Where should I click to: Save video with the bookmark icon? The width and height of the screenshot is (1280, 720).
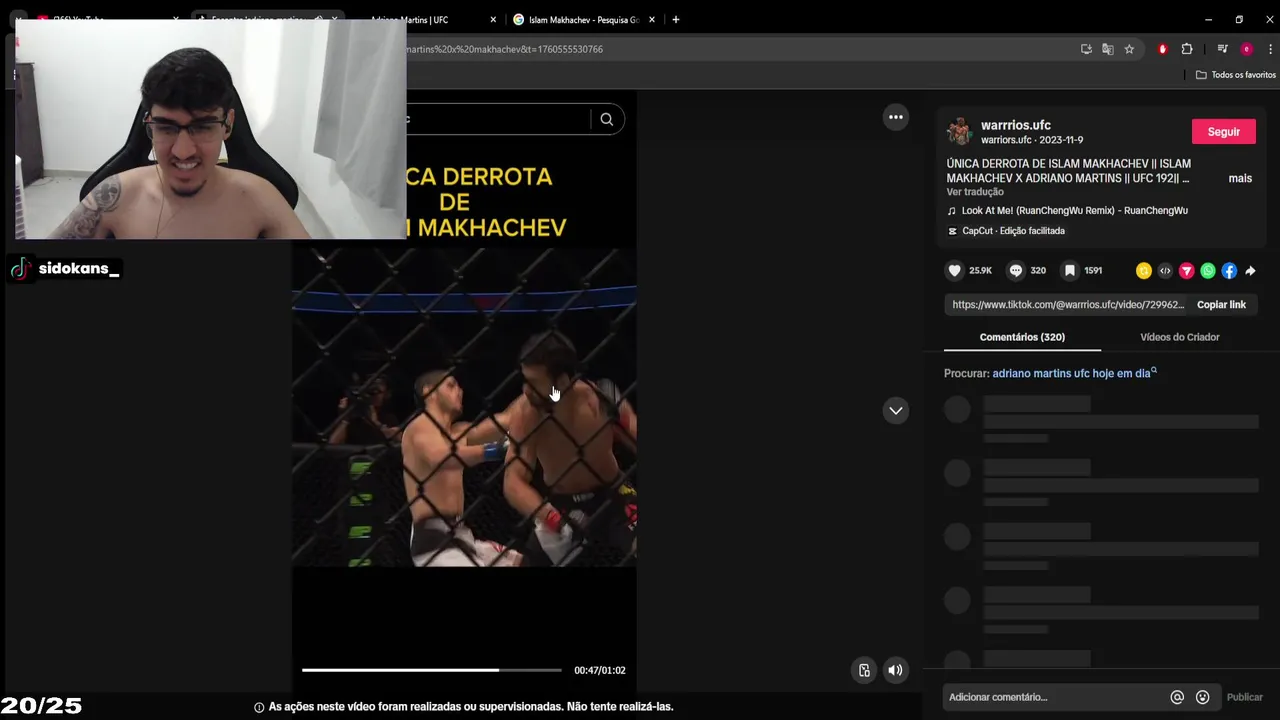tap(1069, 271)
